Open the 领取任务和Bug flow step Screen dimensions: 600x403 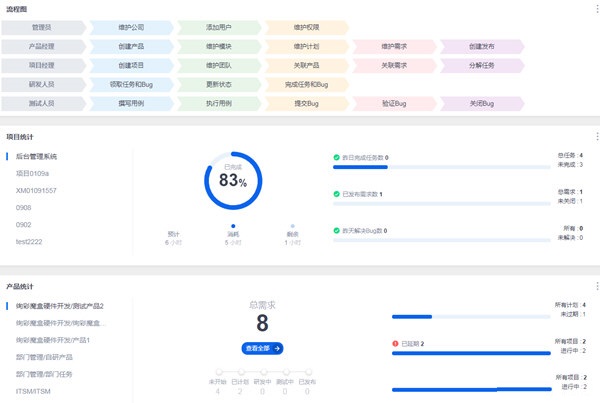point(131,84)
